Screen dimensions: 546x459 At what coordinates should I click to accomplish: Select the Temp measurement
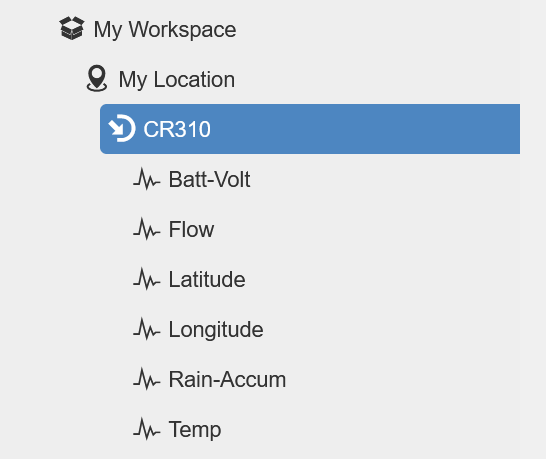click(x=195, y=430)
